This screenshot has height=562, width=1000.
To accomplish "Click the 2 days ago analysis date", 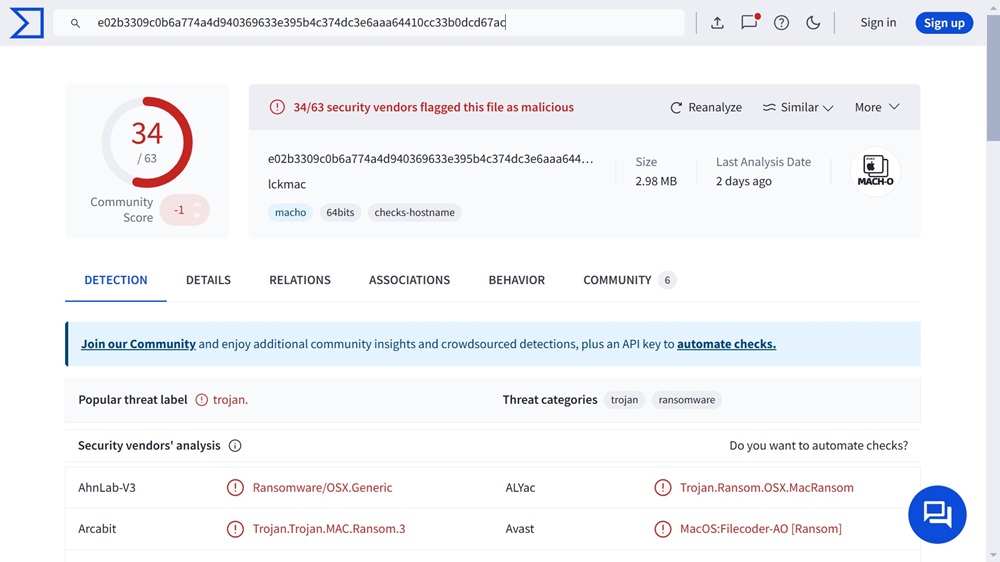I will pos(744,181).
